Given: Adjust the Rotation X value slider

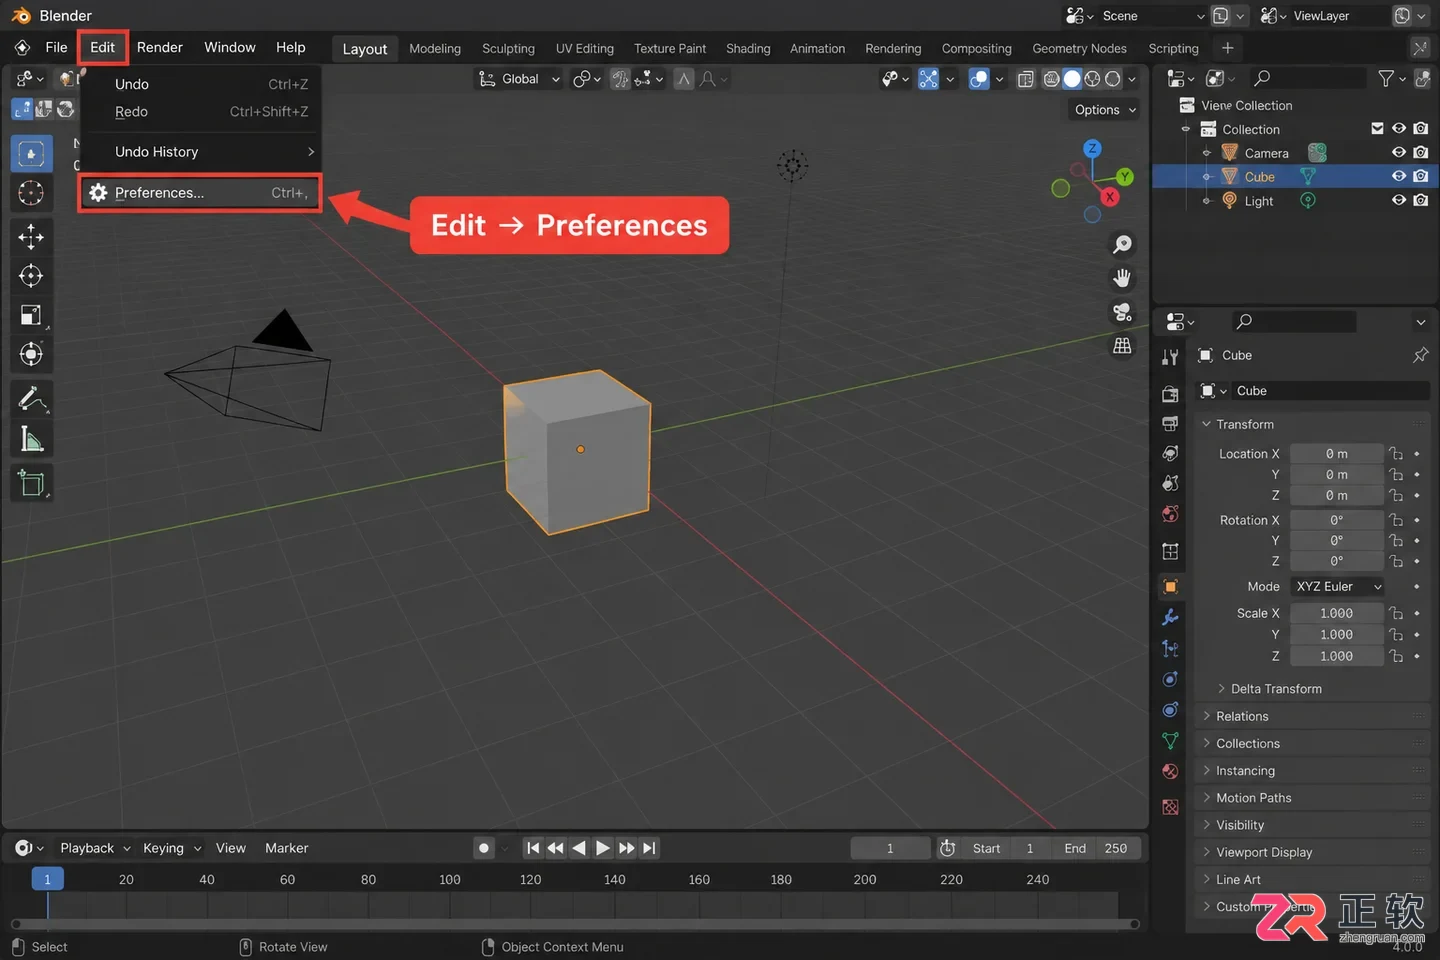Looking at the screenshot, I should [1336, 520].
